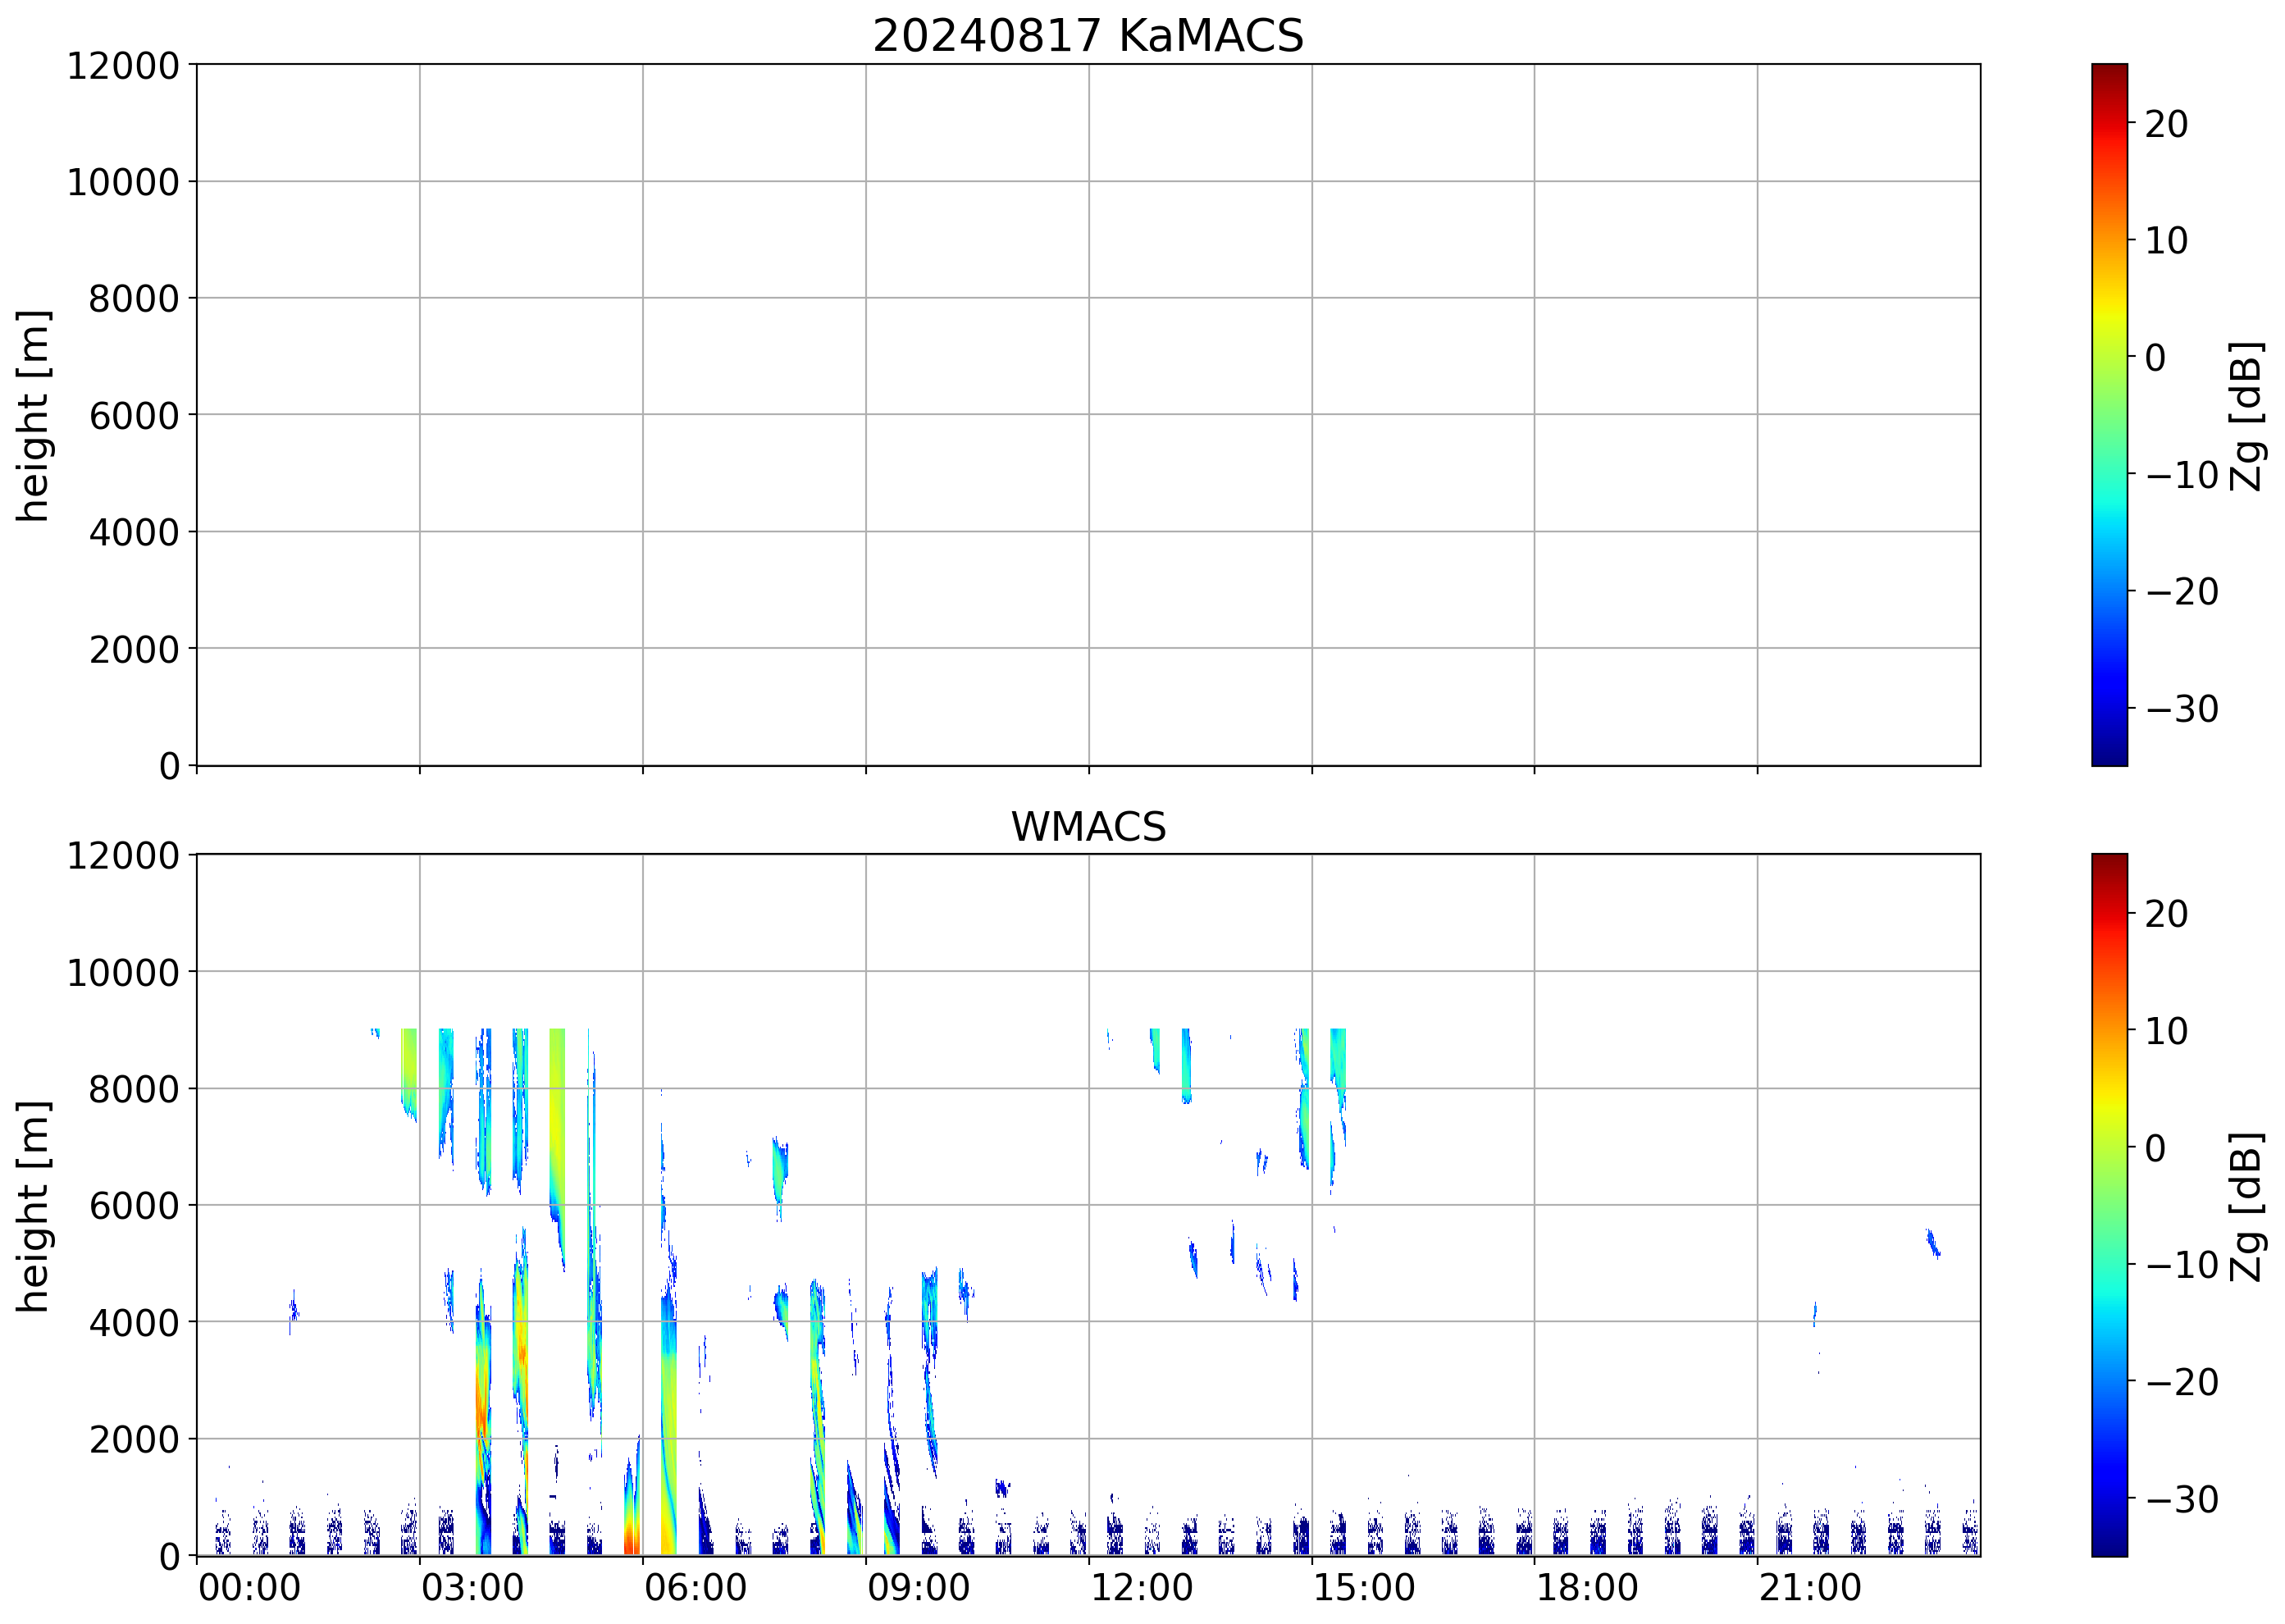Click the 12000 tick on the KaMACS y-axis
The width and height of the screenshot is (2285, 1624).
pos(122,66)
